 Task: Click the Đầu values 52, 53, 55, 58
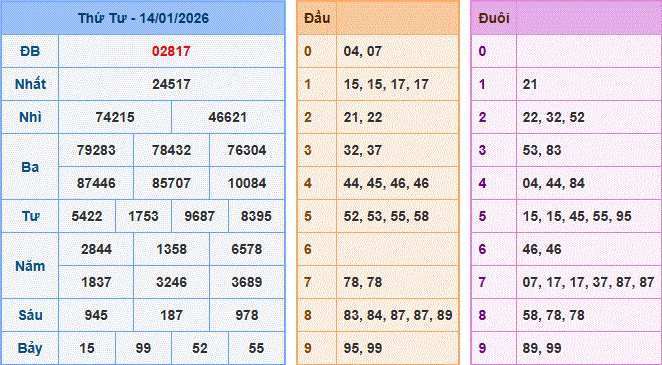(386, 216)
